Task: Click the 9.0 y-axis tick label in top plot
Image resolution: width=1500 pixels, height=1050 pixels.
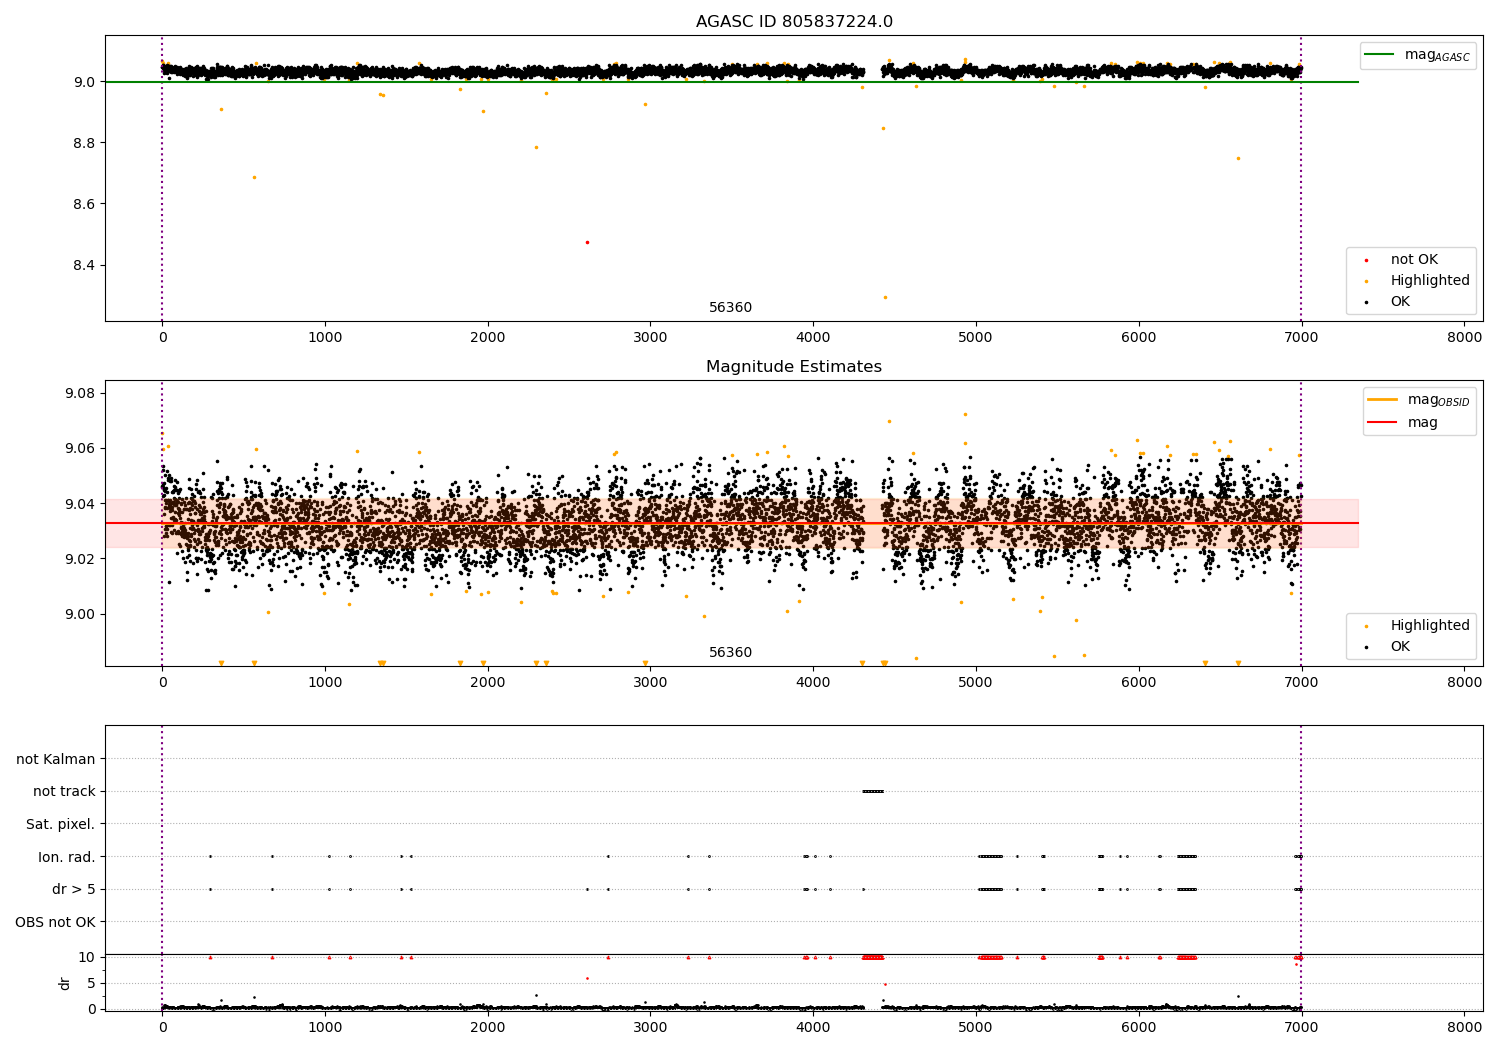Action: [85, 82]
